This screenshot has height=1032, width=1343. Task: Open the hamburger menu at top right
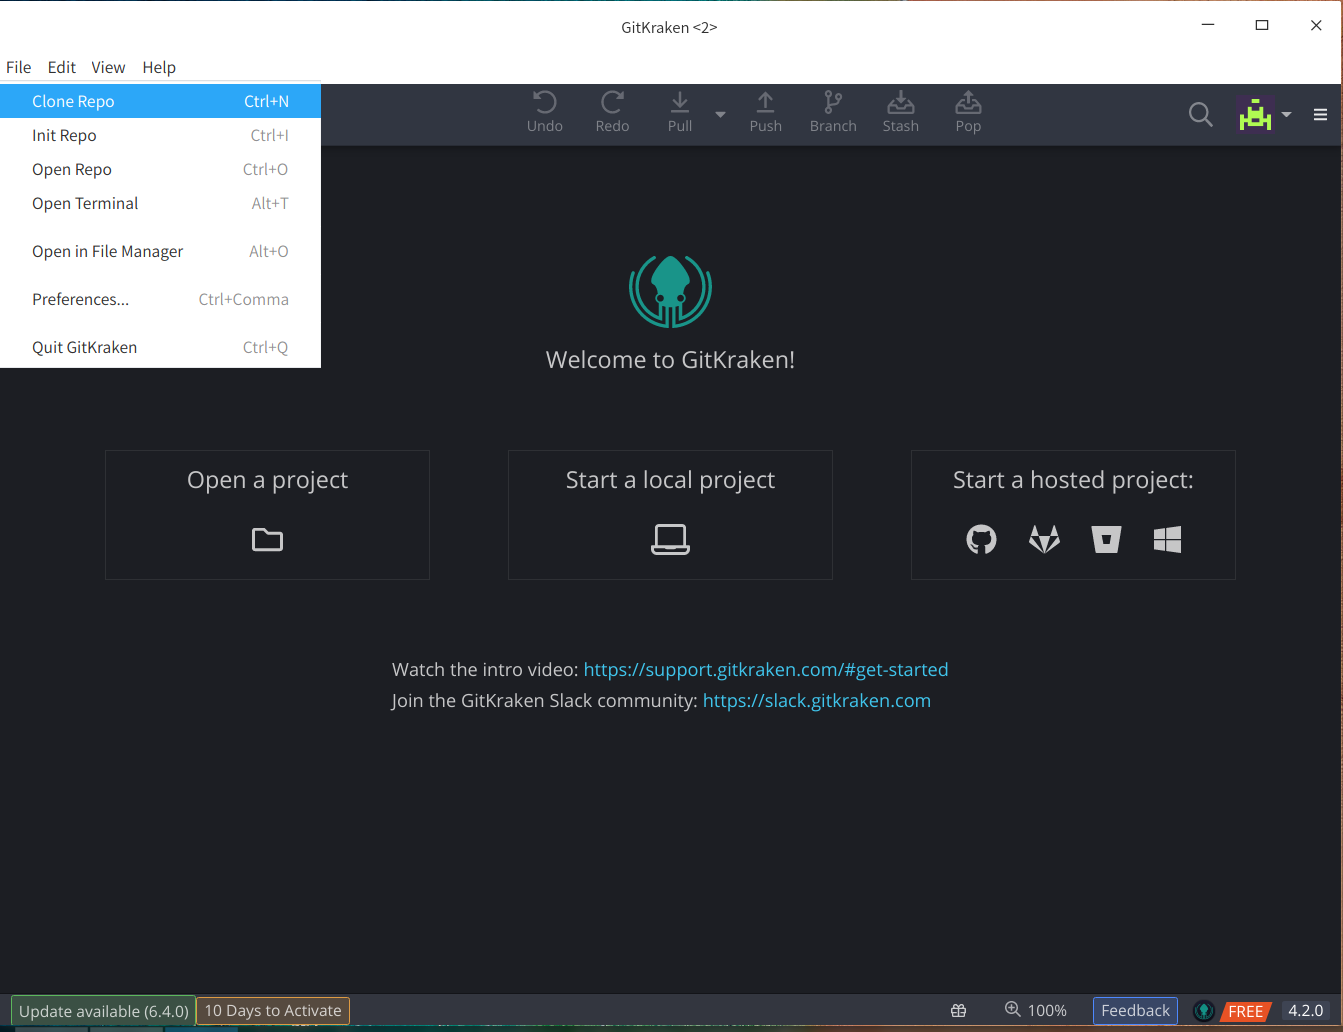click(x=1320, y=115)
